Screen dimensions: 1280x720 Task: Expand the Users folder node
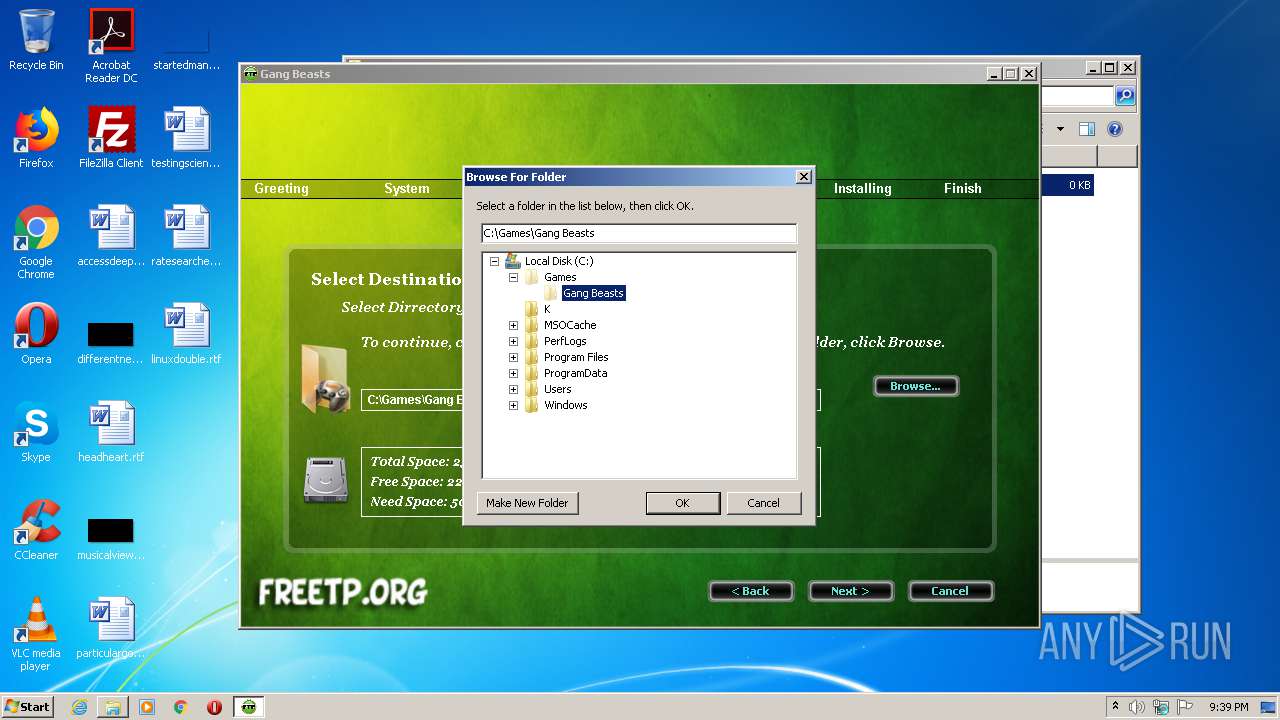pyautogui.click(x=513, y=389)
